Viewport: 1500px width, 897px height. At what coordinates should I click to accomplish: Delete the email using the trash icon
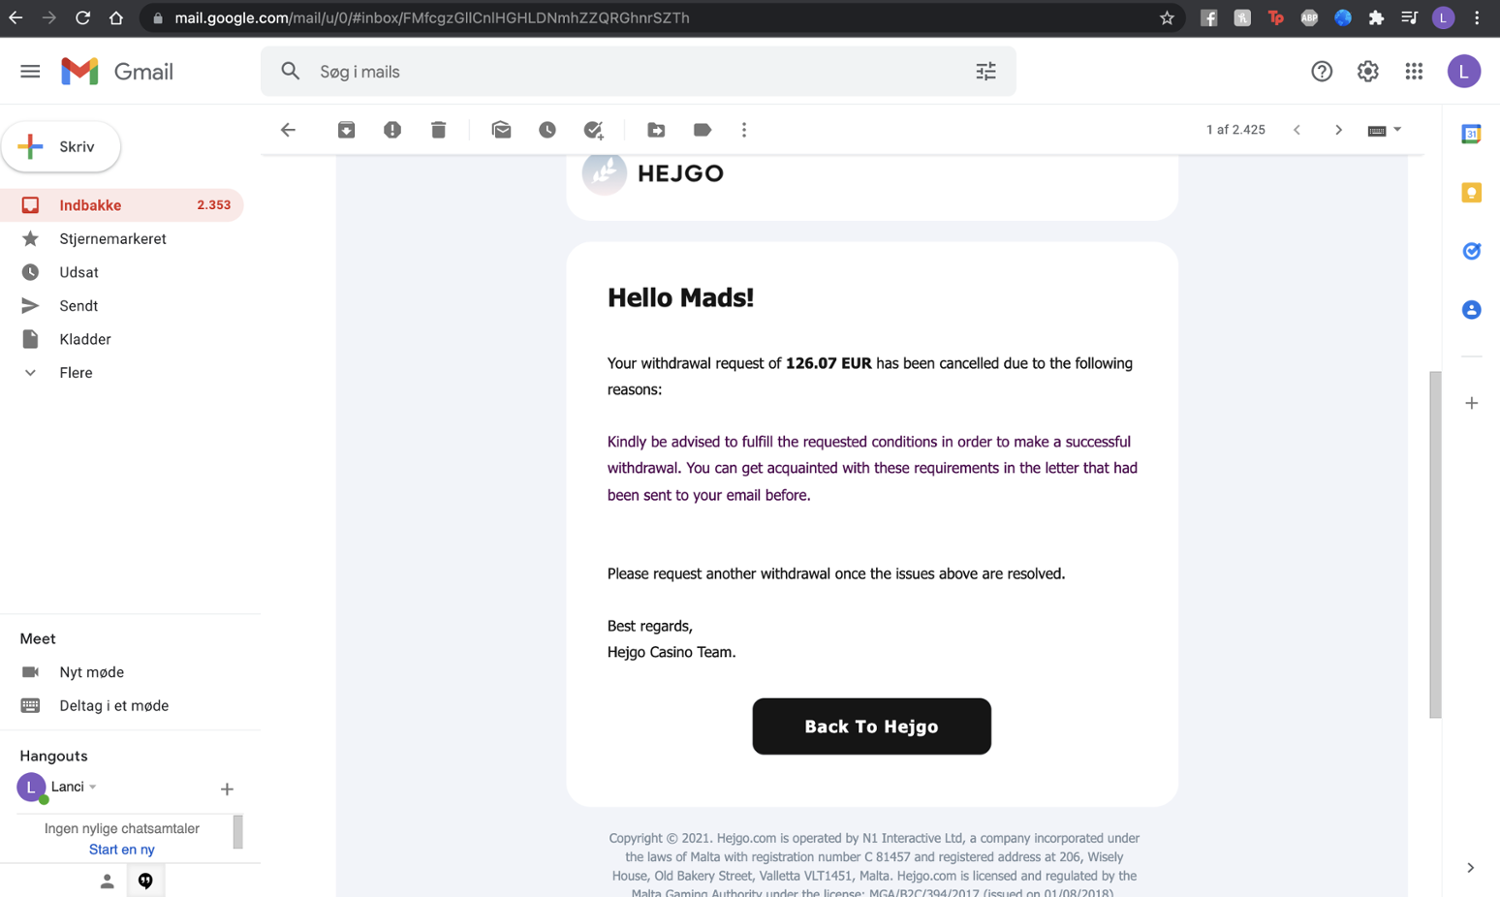(438, 130)
